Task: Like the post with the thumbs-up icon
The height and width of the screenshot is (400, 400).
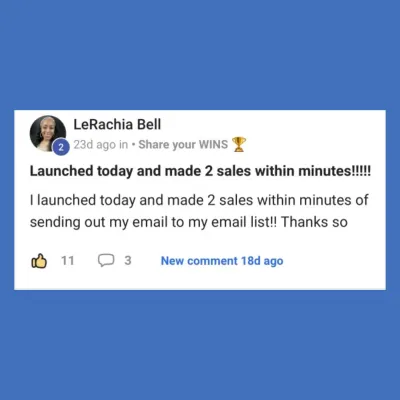Action: [x=39, y=261]
